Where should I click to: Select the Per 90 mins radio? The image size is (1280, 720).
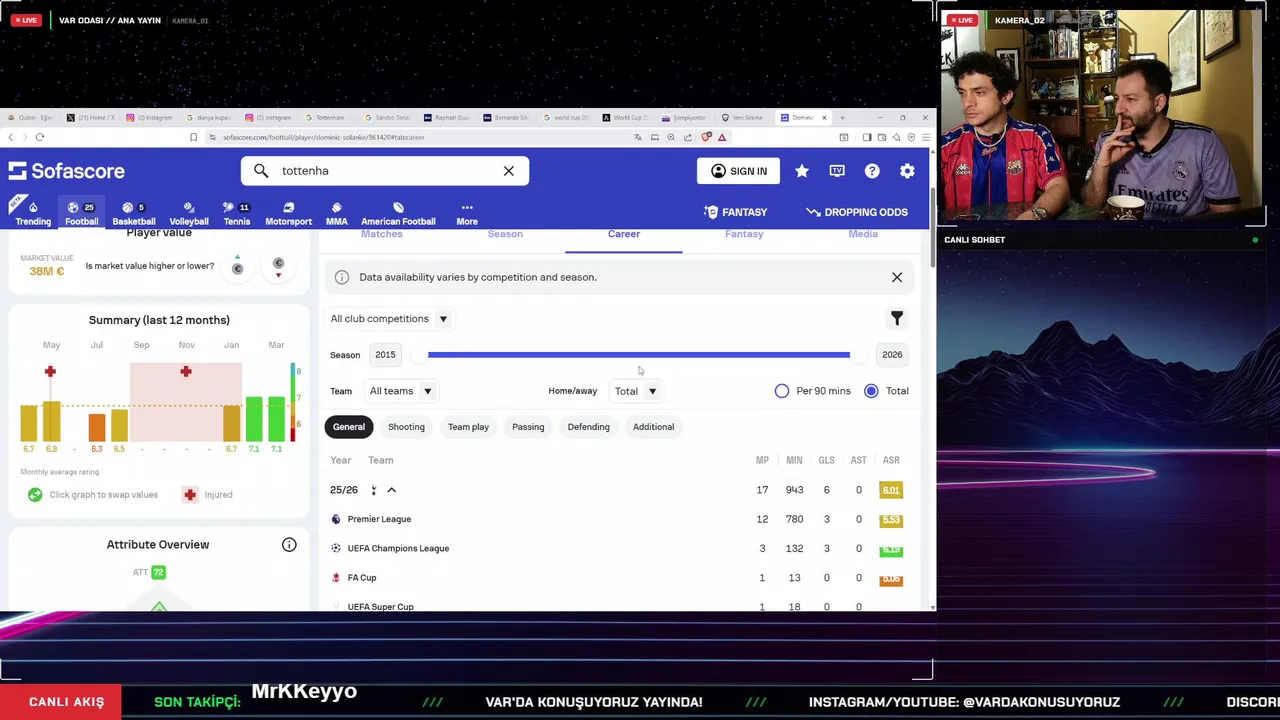[782, 391]
